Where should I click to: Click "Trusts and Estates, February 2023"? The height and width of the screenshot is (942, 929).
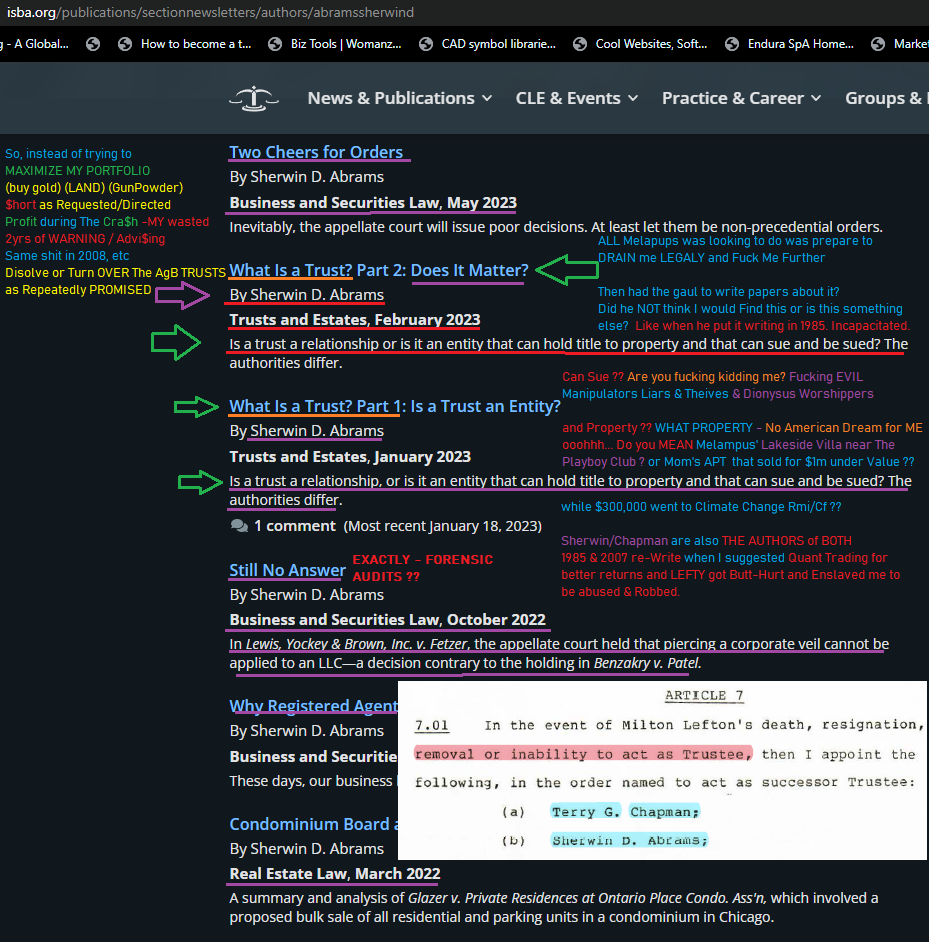pos(355,320)
